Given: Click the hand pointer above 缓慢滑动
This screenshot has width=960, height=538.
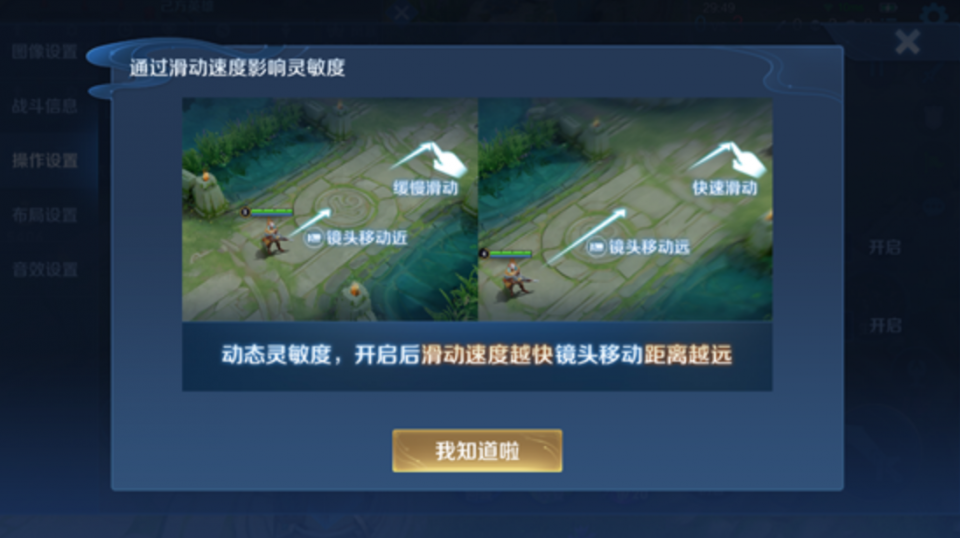Looking at the screenshot, I should tap(447, 160).
